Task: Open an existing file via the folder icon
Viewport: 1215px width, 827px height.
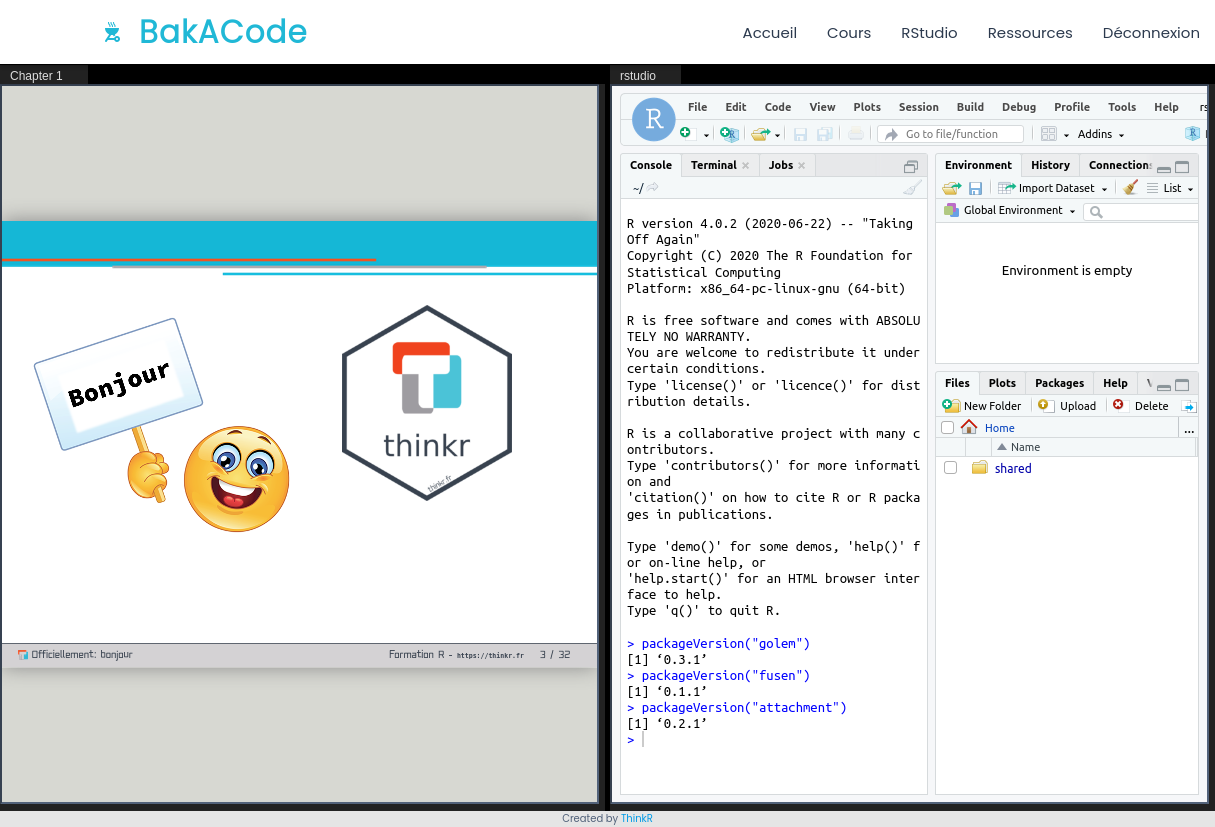Action: point(761,134)
